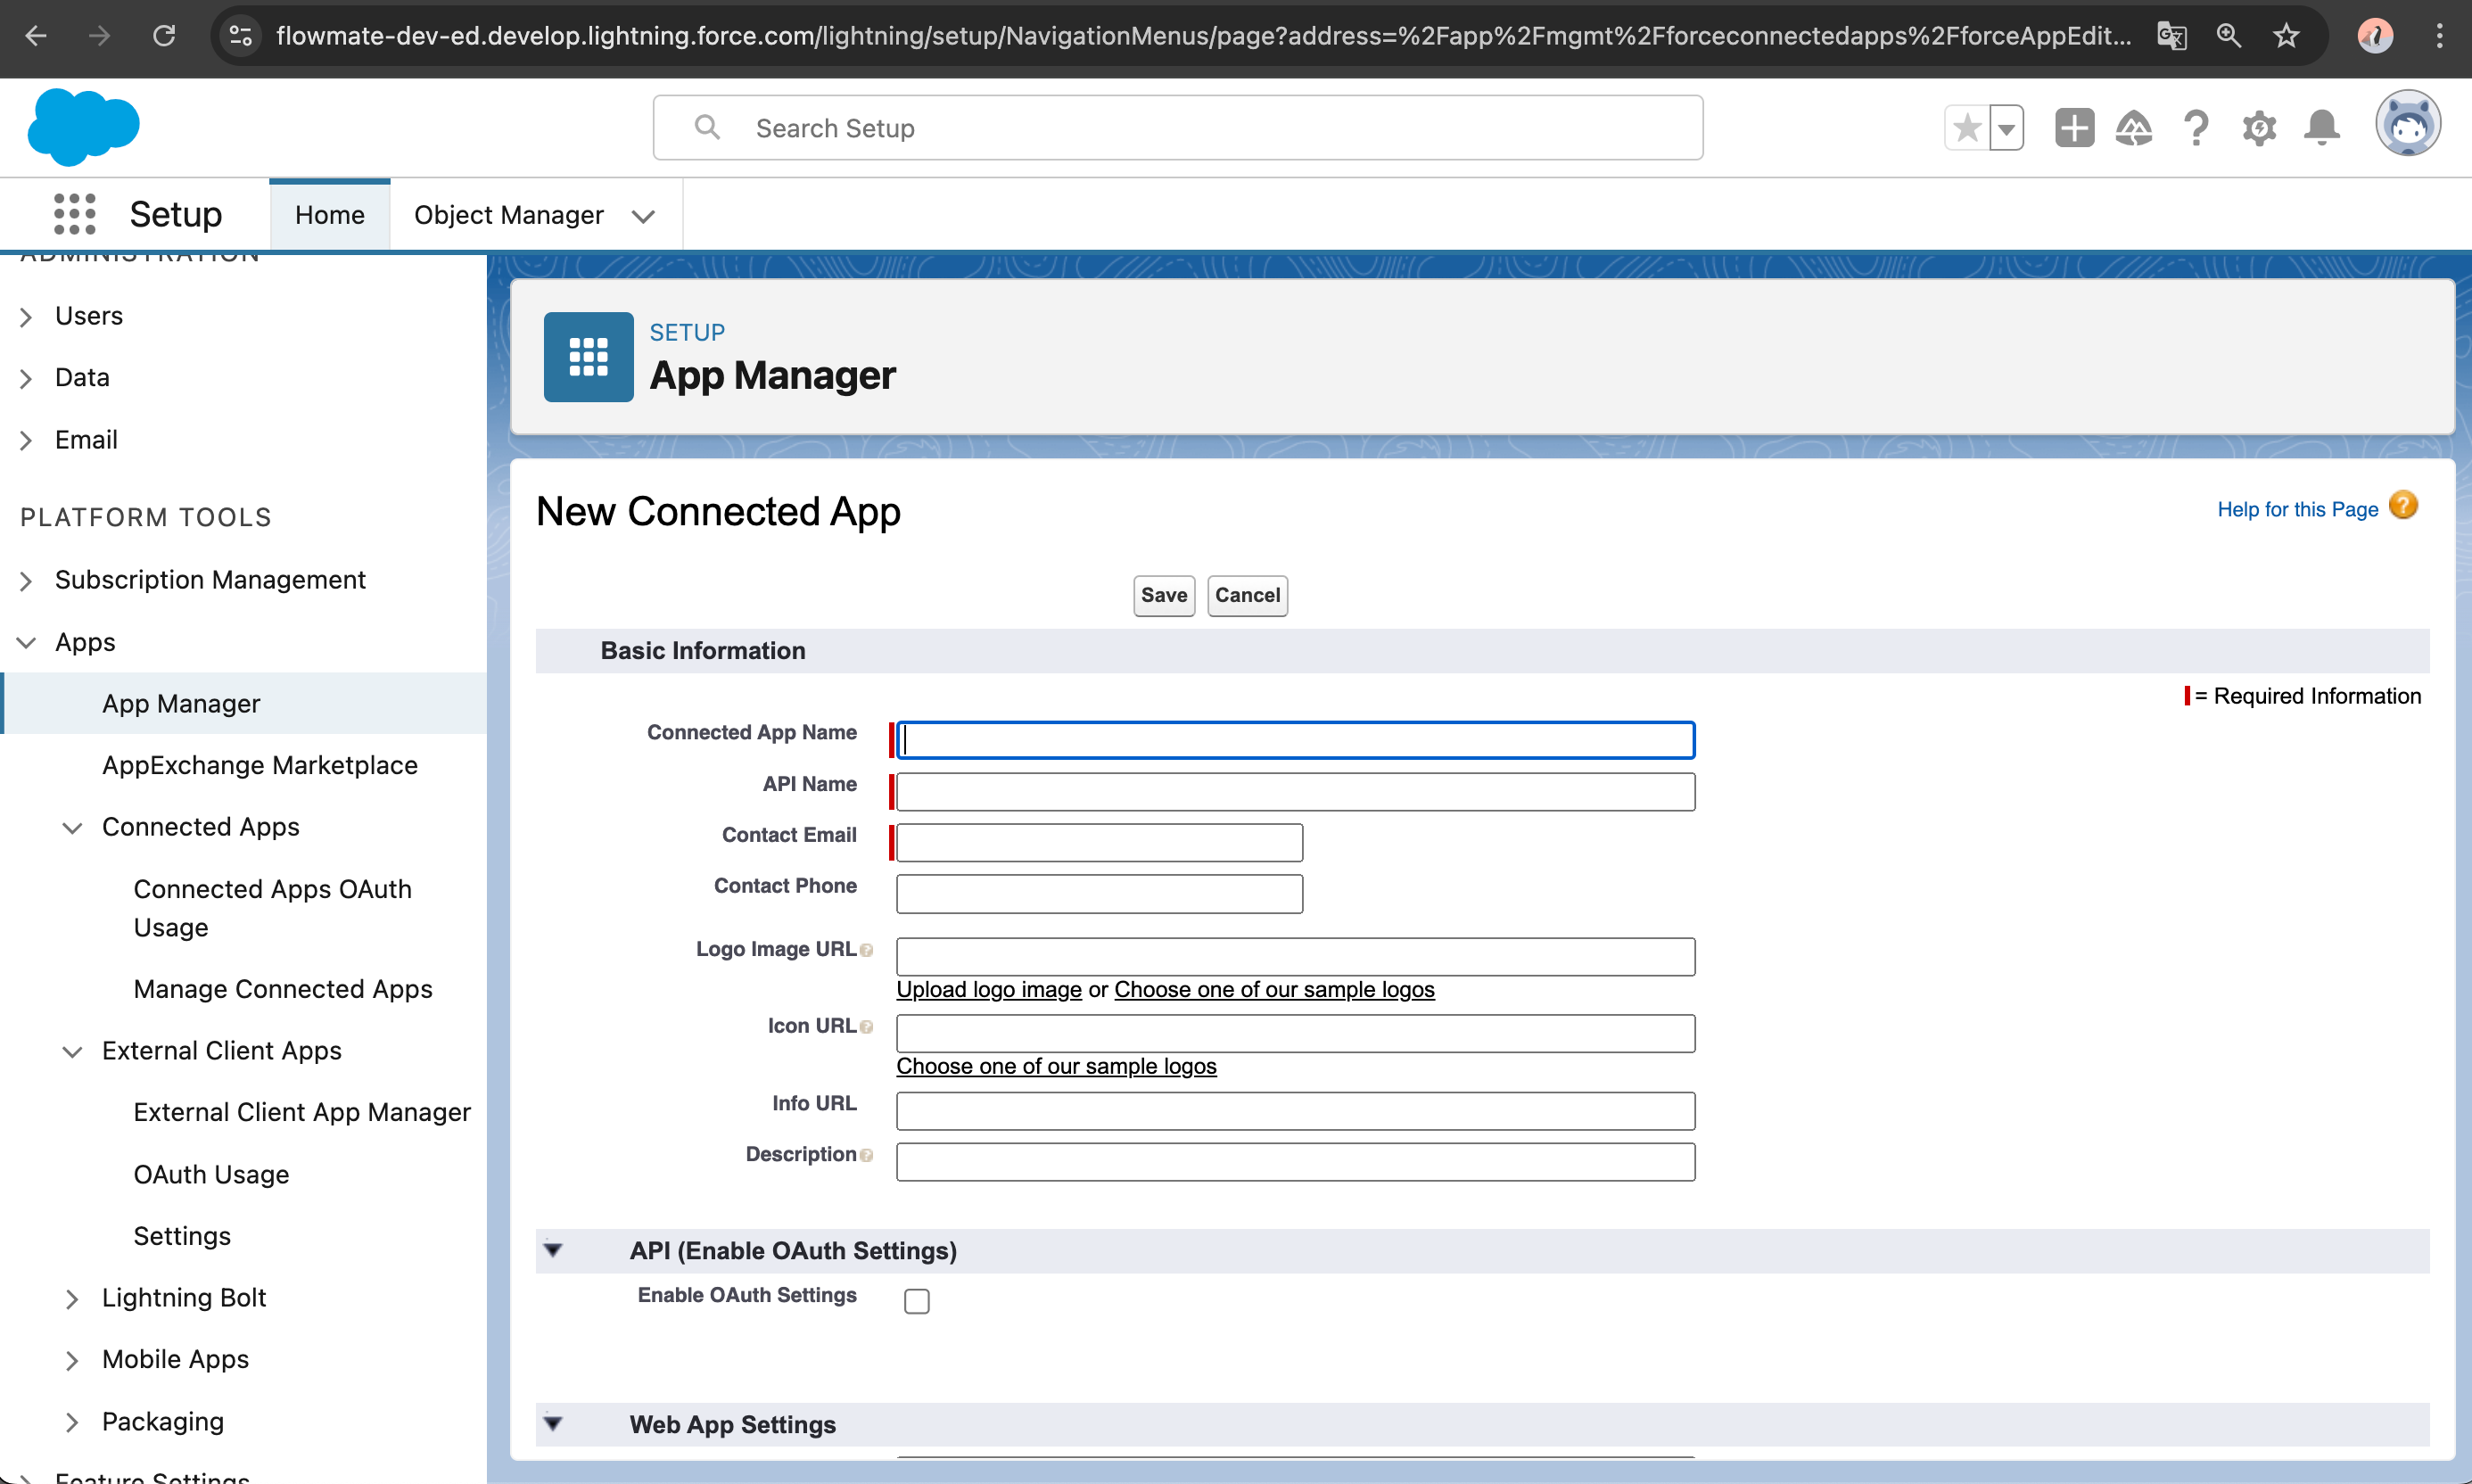Collapse the Connected Apps tree node
This screenshot has width=2472, height=1484.
click(72, 827)
